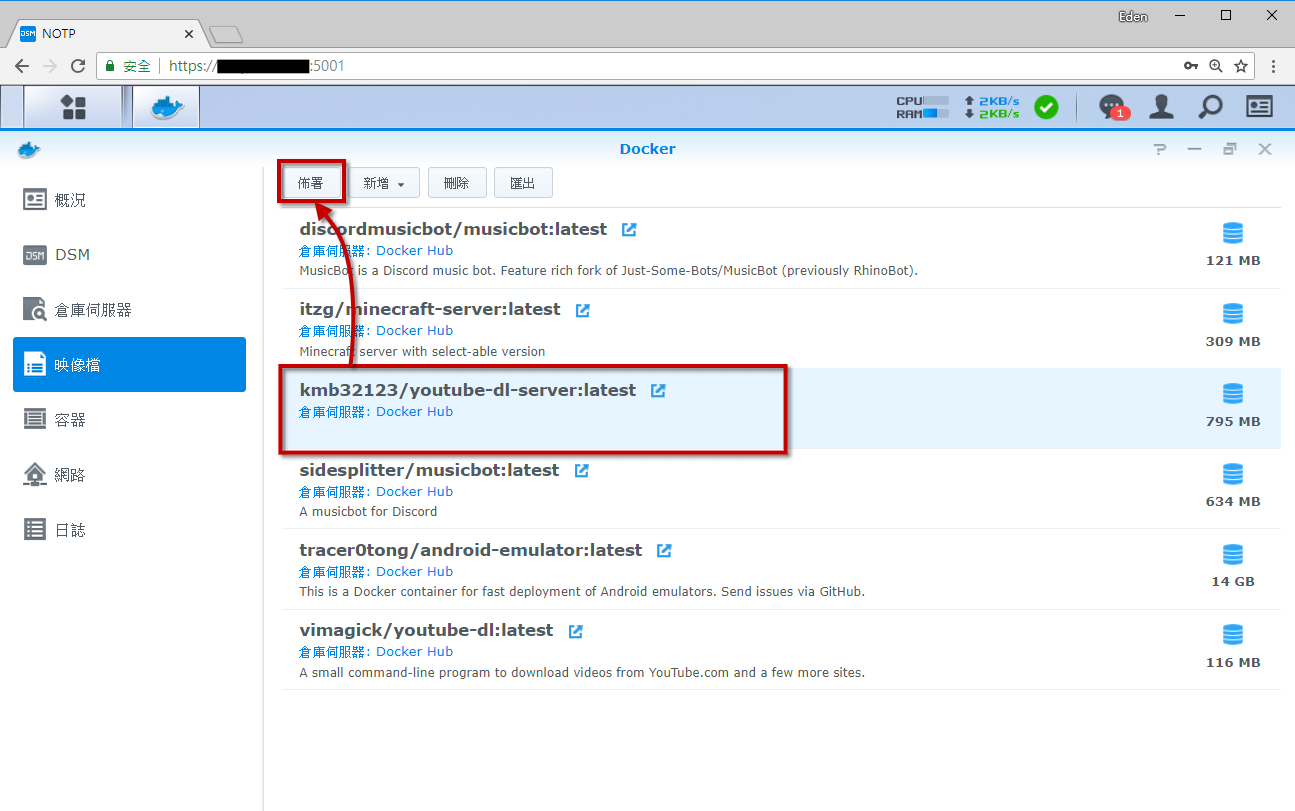Image resolution: width=1295 pixels, height=811 pixels.
Task: Click the saved password key icon
Action: click(1190, 66)
